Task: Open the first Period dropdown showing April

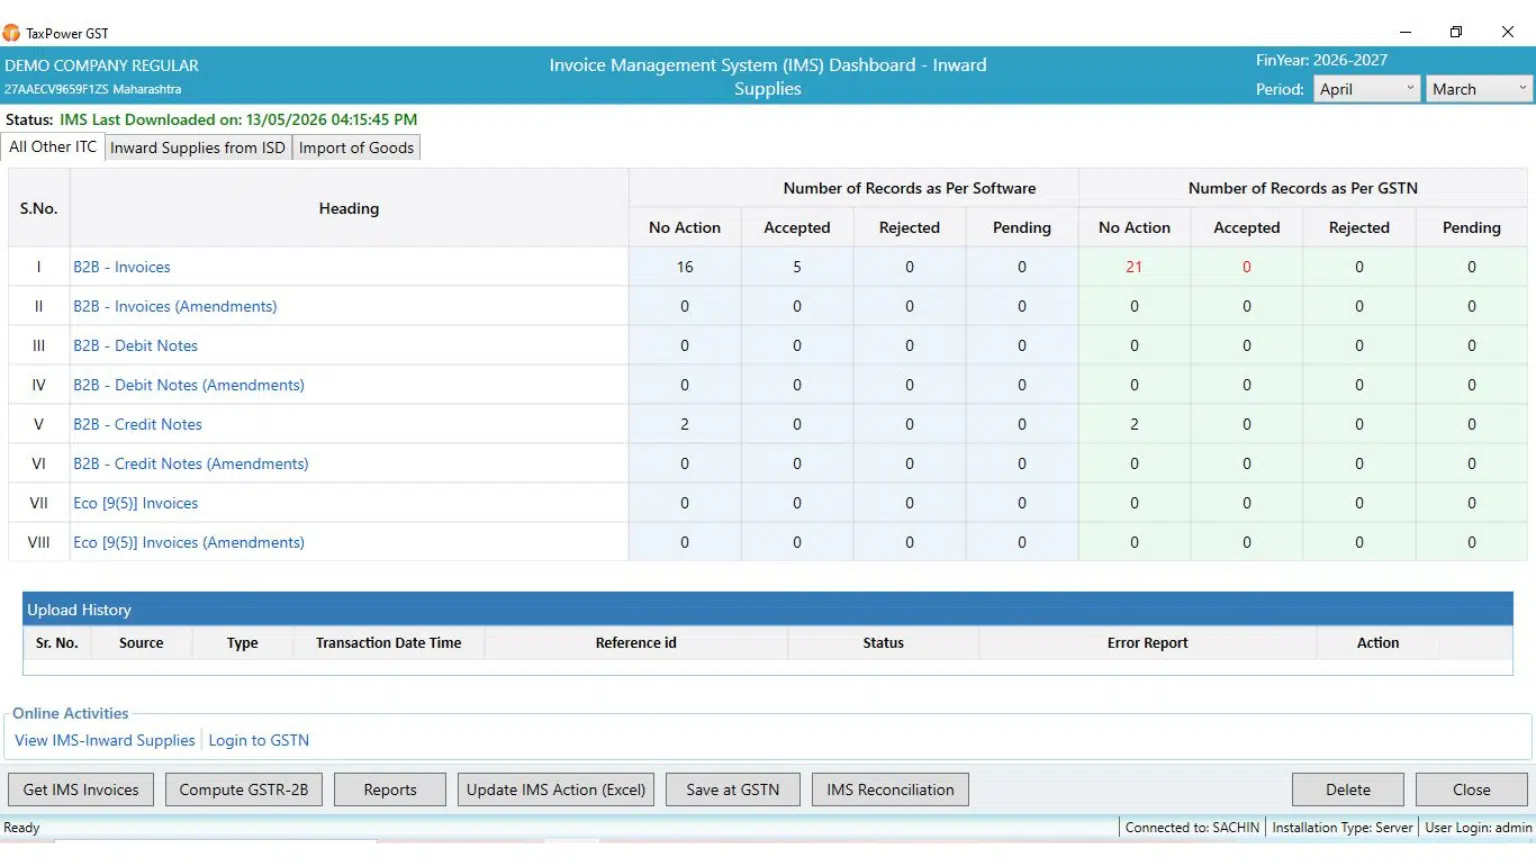Action: 1366,89
